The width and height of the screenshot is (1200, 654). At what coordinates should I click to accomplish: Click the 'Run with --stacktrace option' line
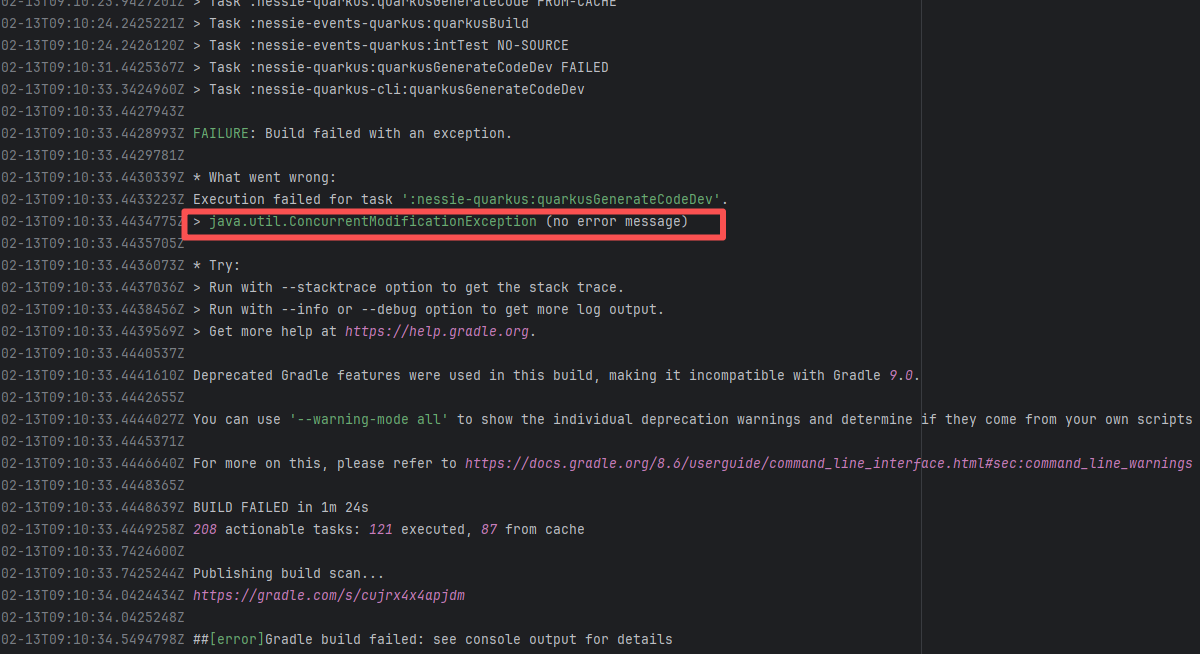coord(408,287)
